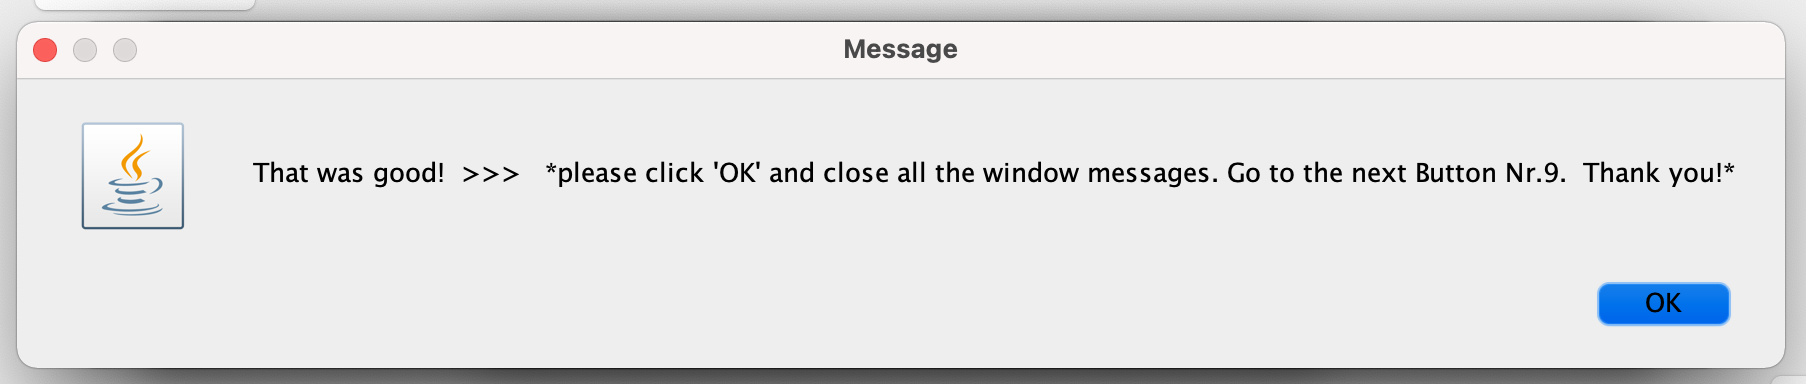Close the Message dialog with red button
Image resolution: width=1806 pixels, height=384 pixels.
45,50
